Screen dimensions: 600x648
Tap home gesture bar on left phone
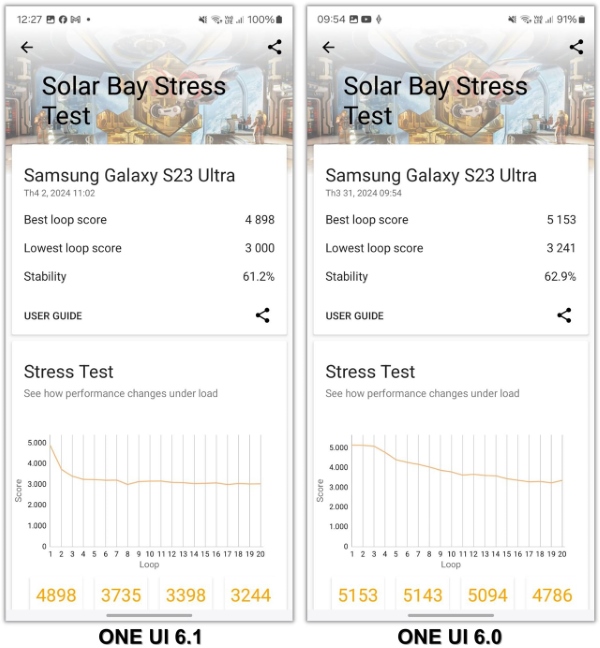(149, 615)
